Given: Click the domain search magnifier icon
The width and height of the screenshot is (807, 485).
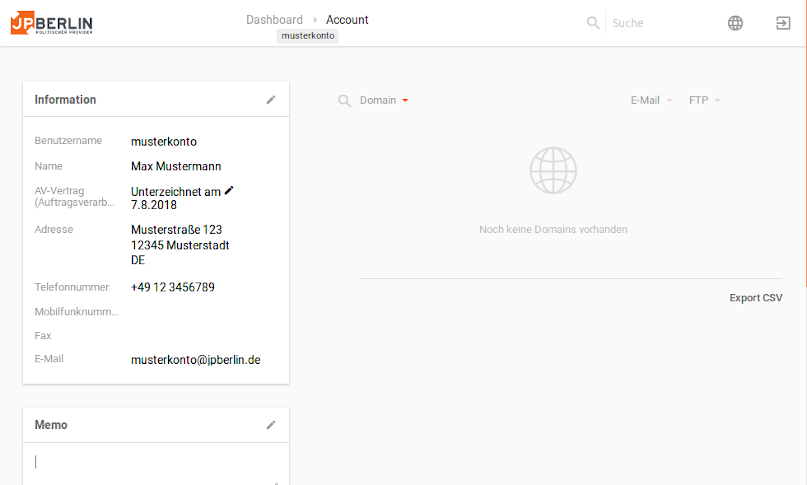Looking at the screenshot, I should [345, 101].
